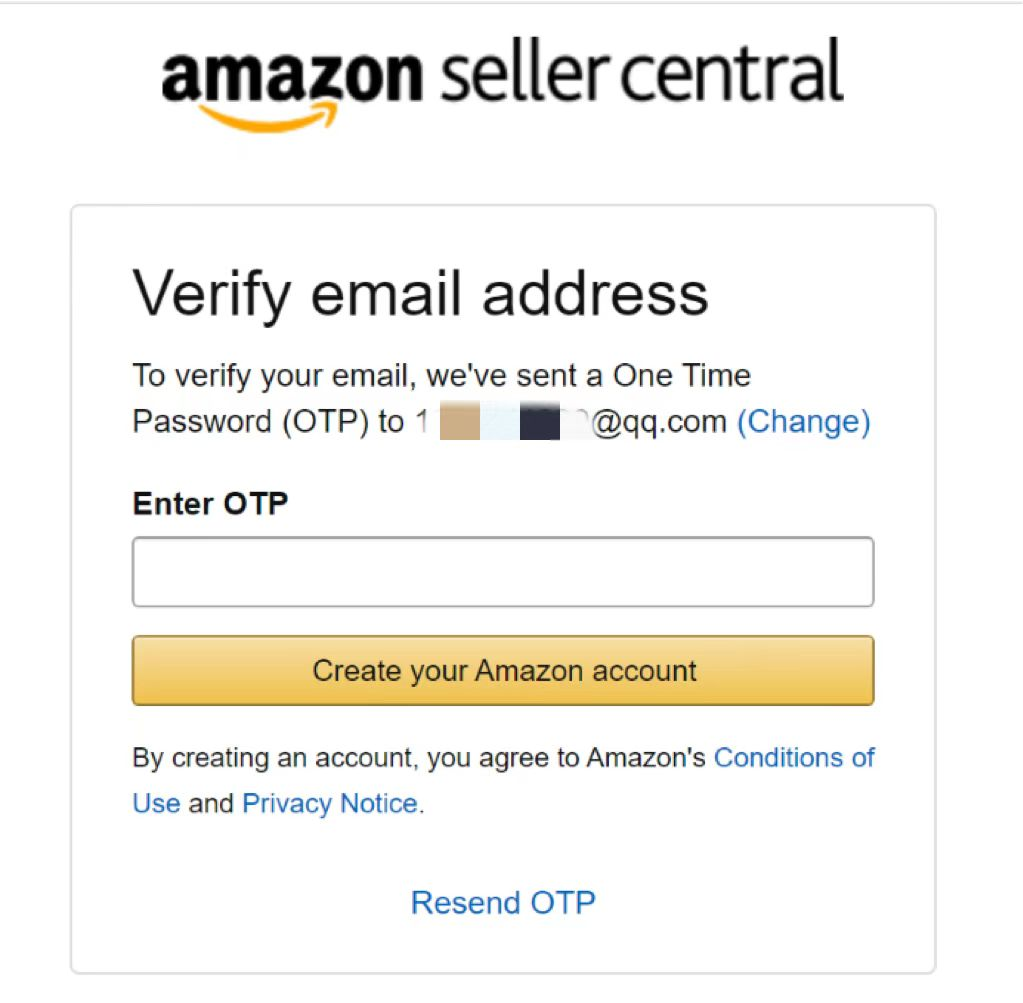Click the word "Use" in conditions link
The height and width of the screenshot is (1003, 1023).
pyautogui.click(x=156, y=804)
